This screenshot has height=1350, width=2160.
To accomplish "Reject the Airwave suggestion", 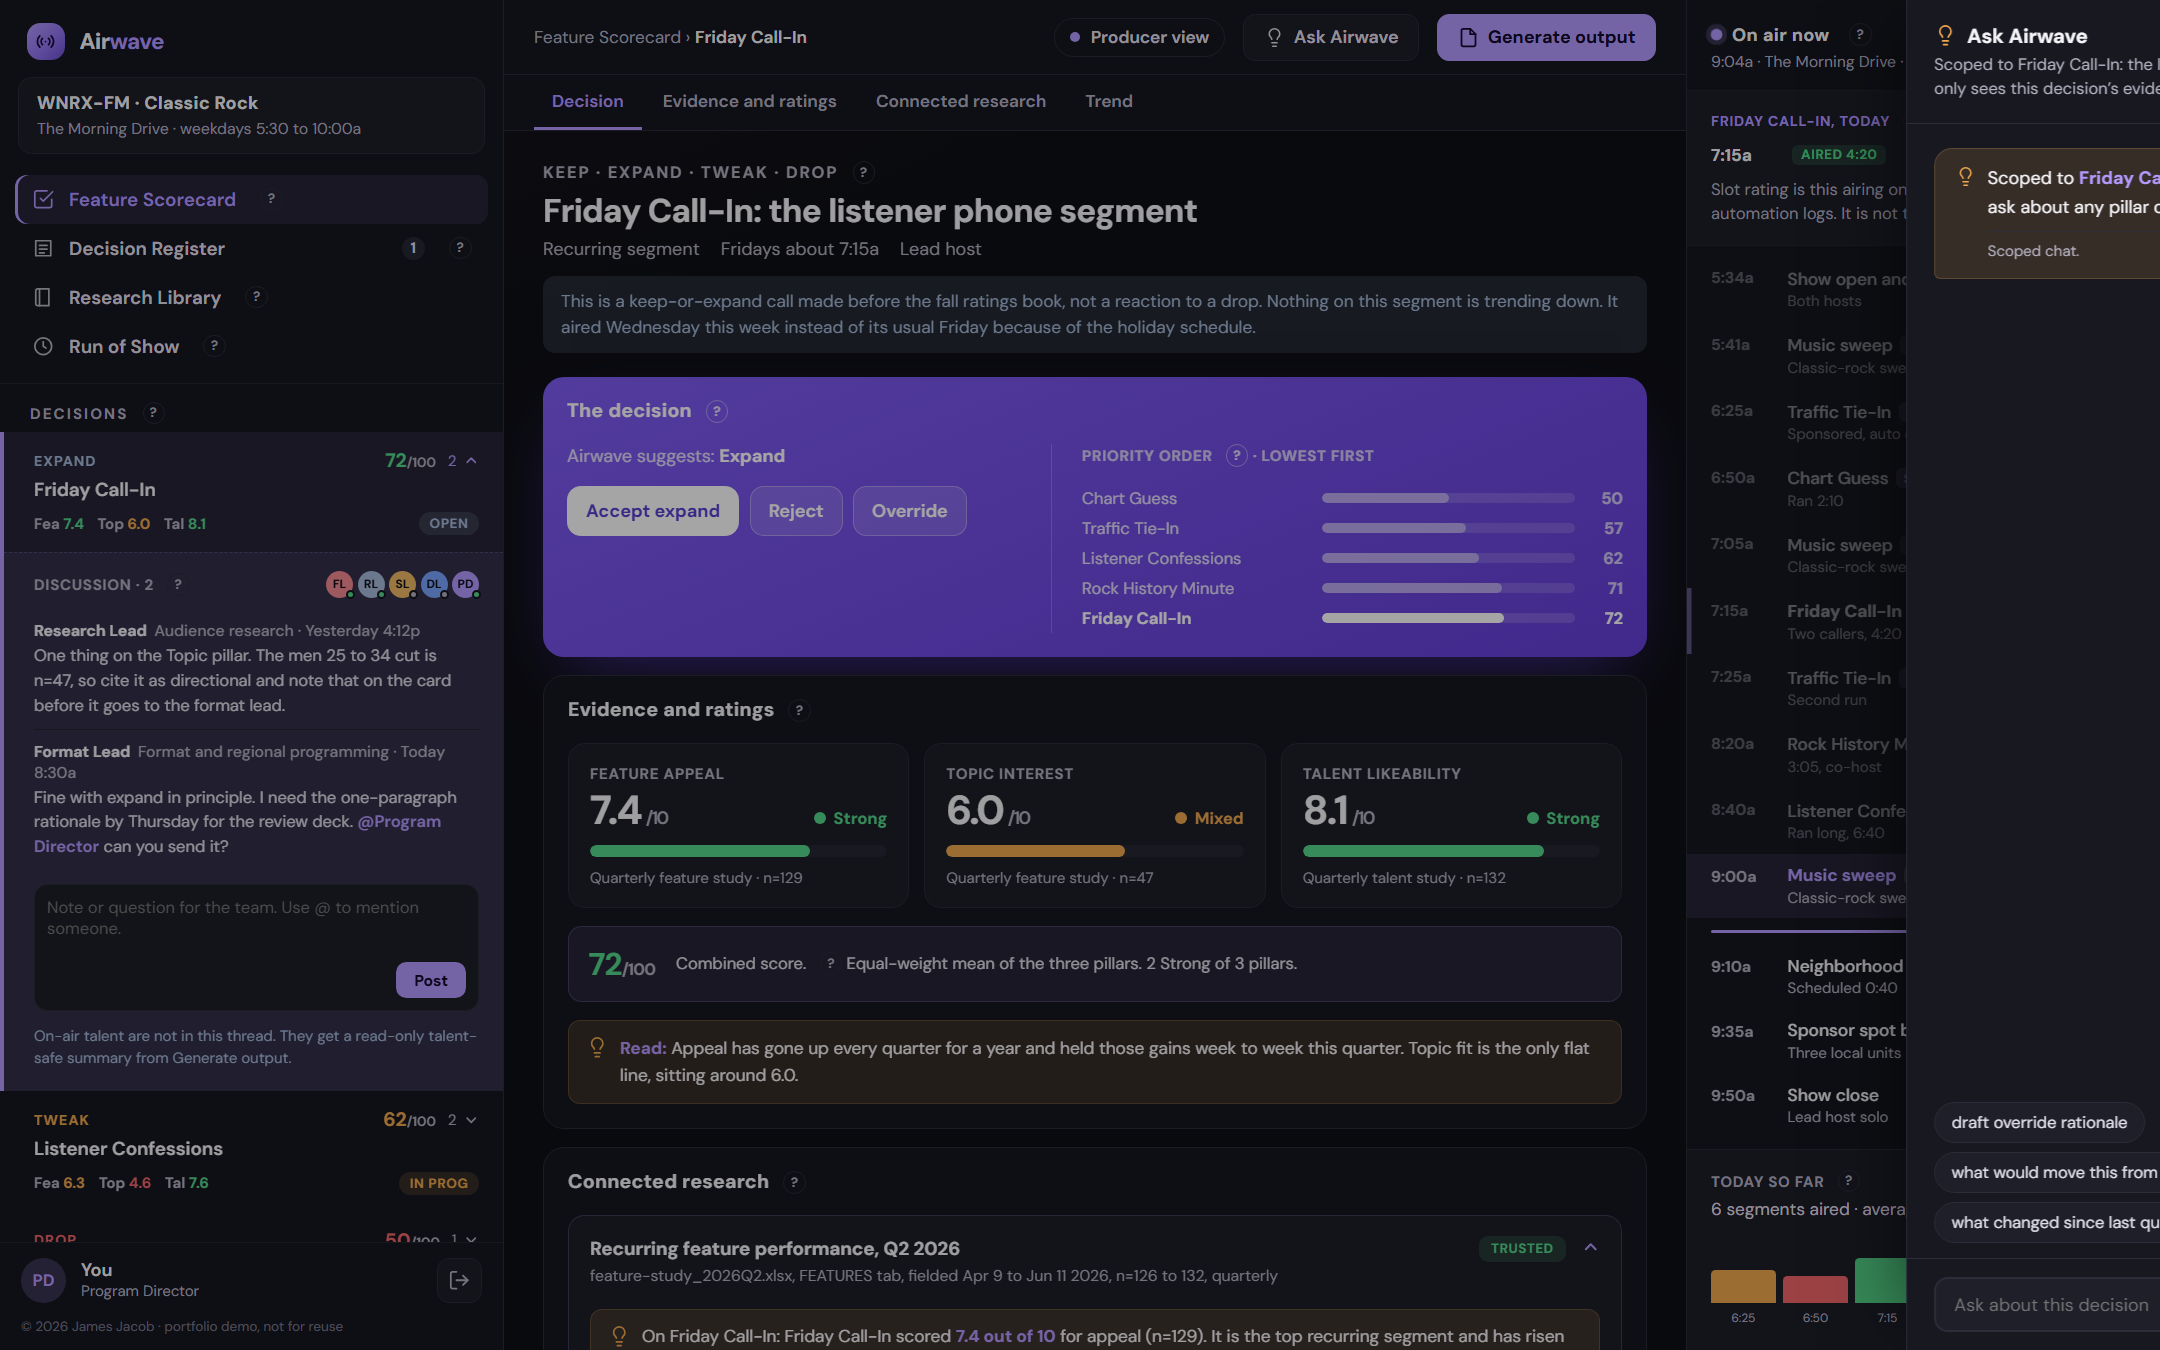I will (x=796, y=511).
